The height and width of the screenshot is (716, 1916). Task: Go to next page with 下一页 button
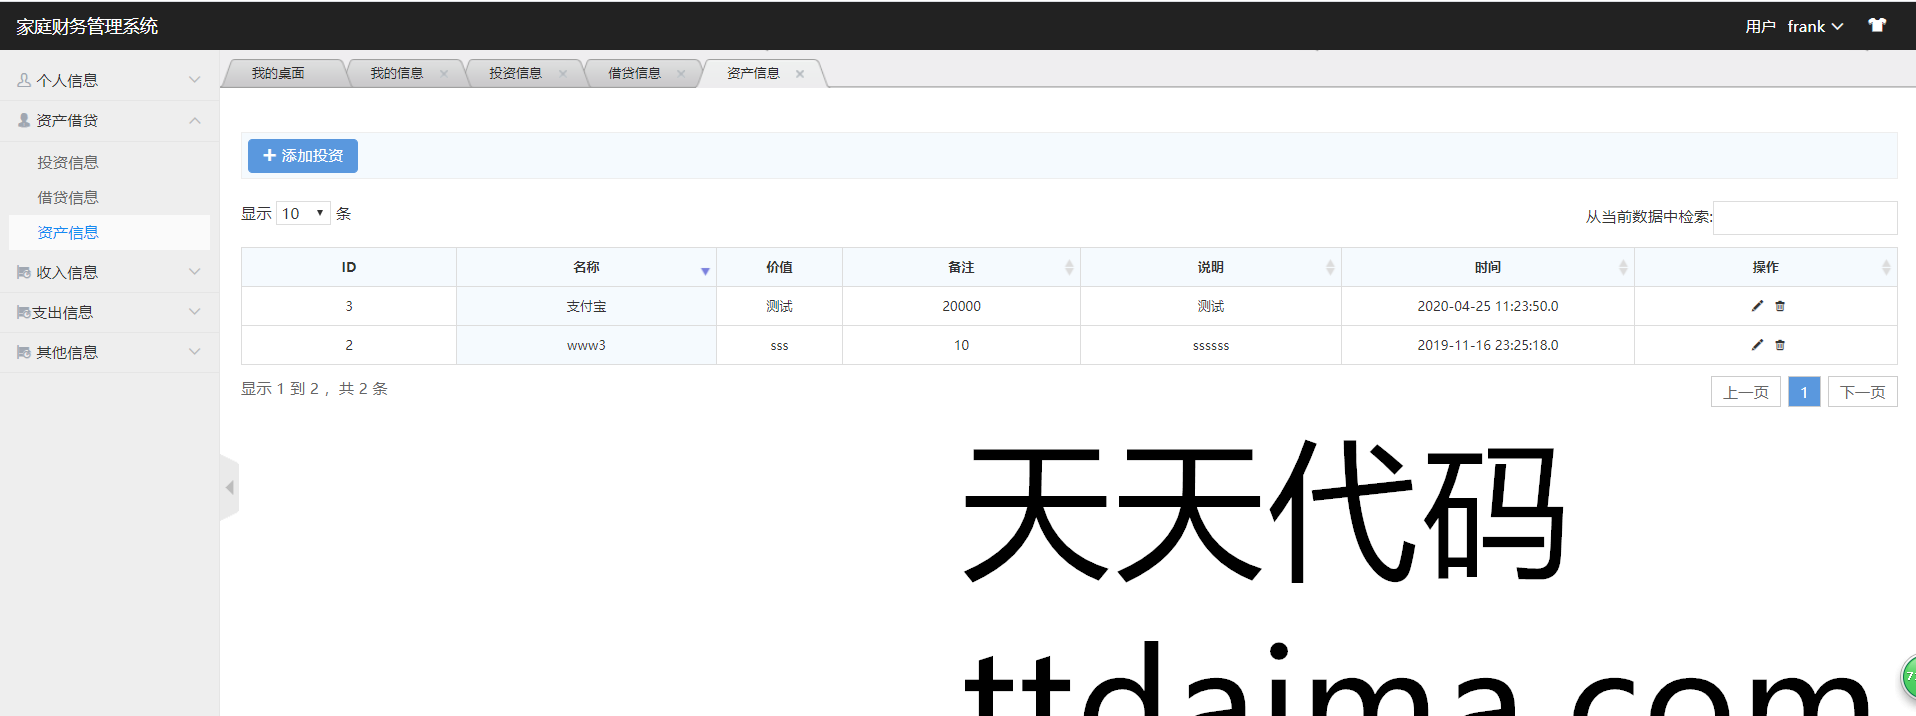[1862, 392]
